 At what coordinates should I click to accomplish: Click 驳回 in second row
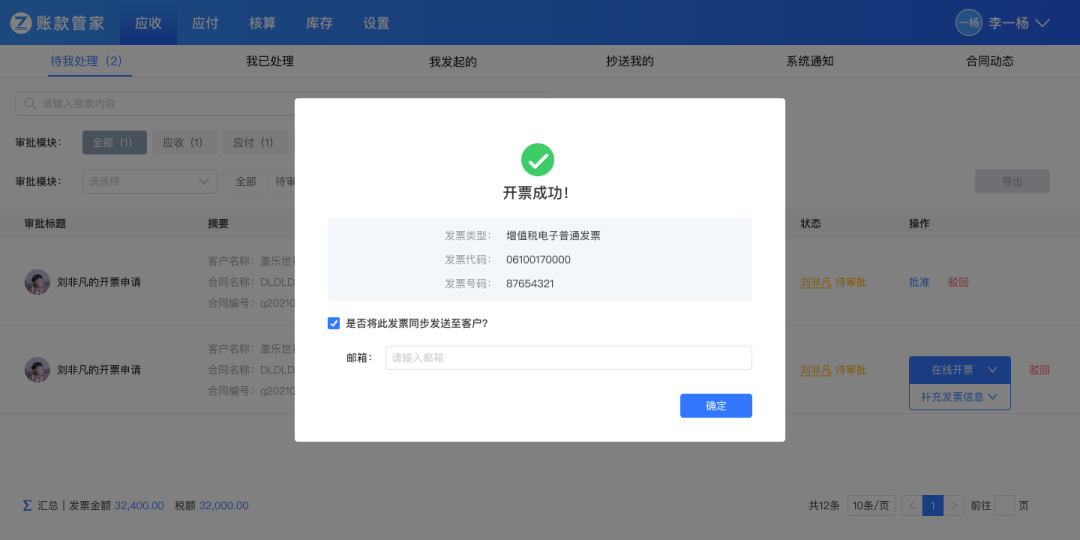[x=1039, y=370]
